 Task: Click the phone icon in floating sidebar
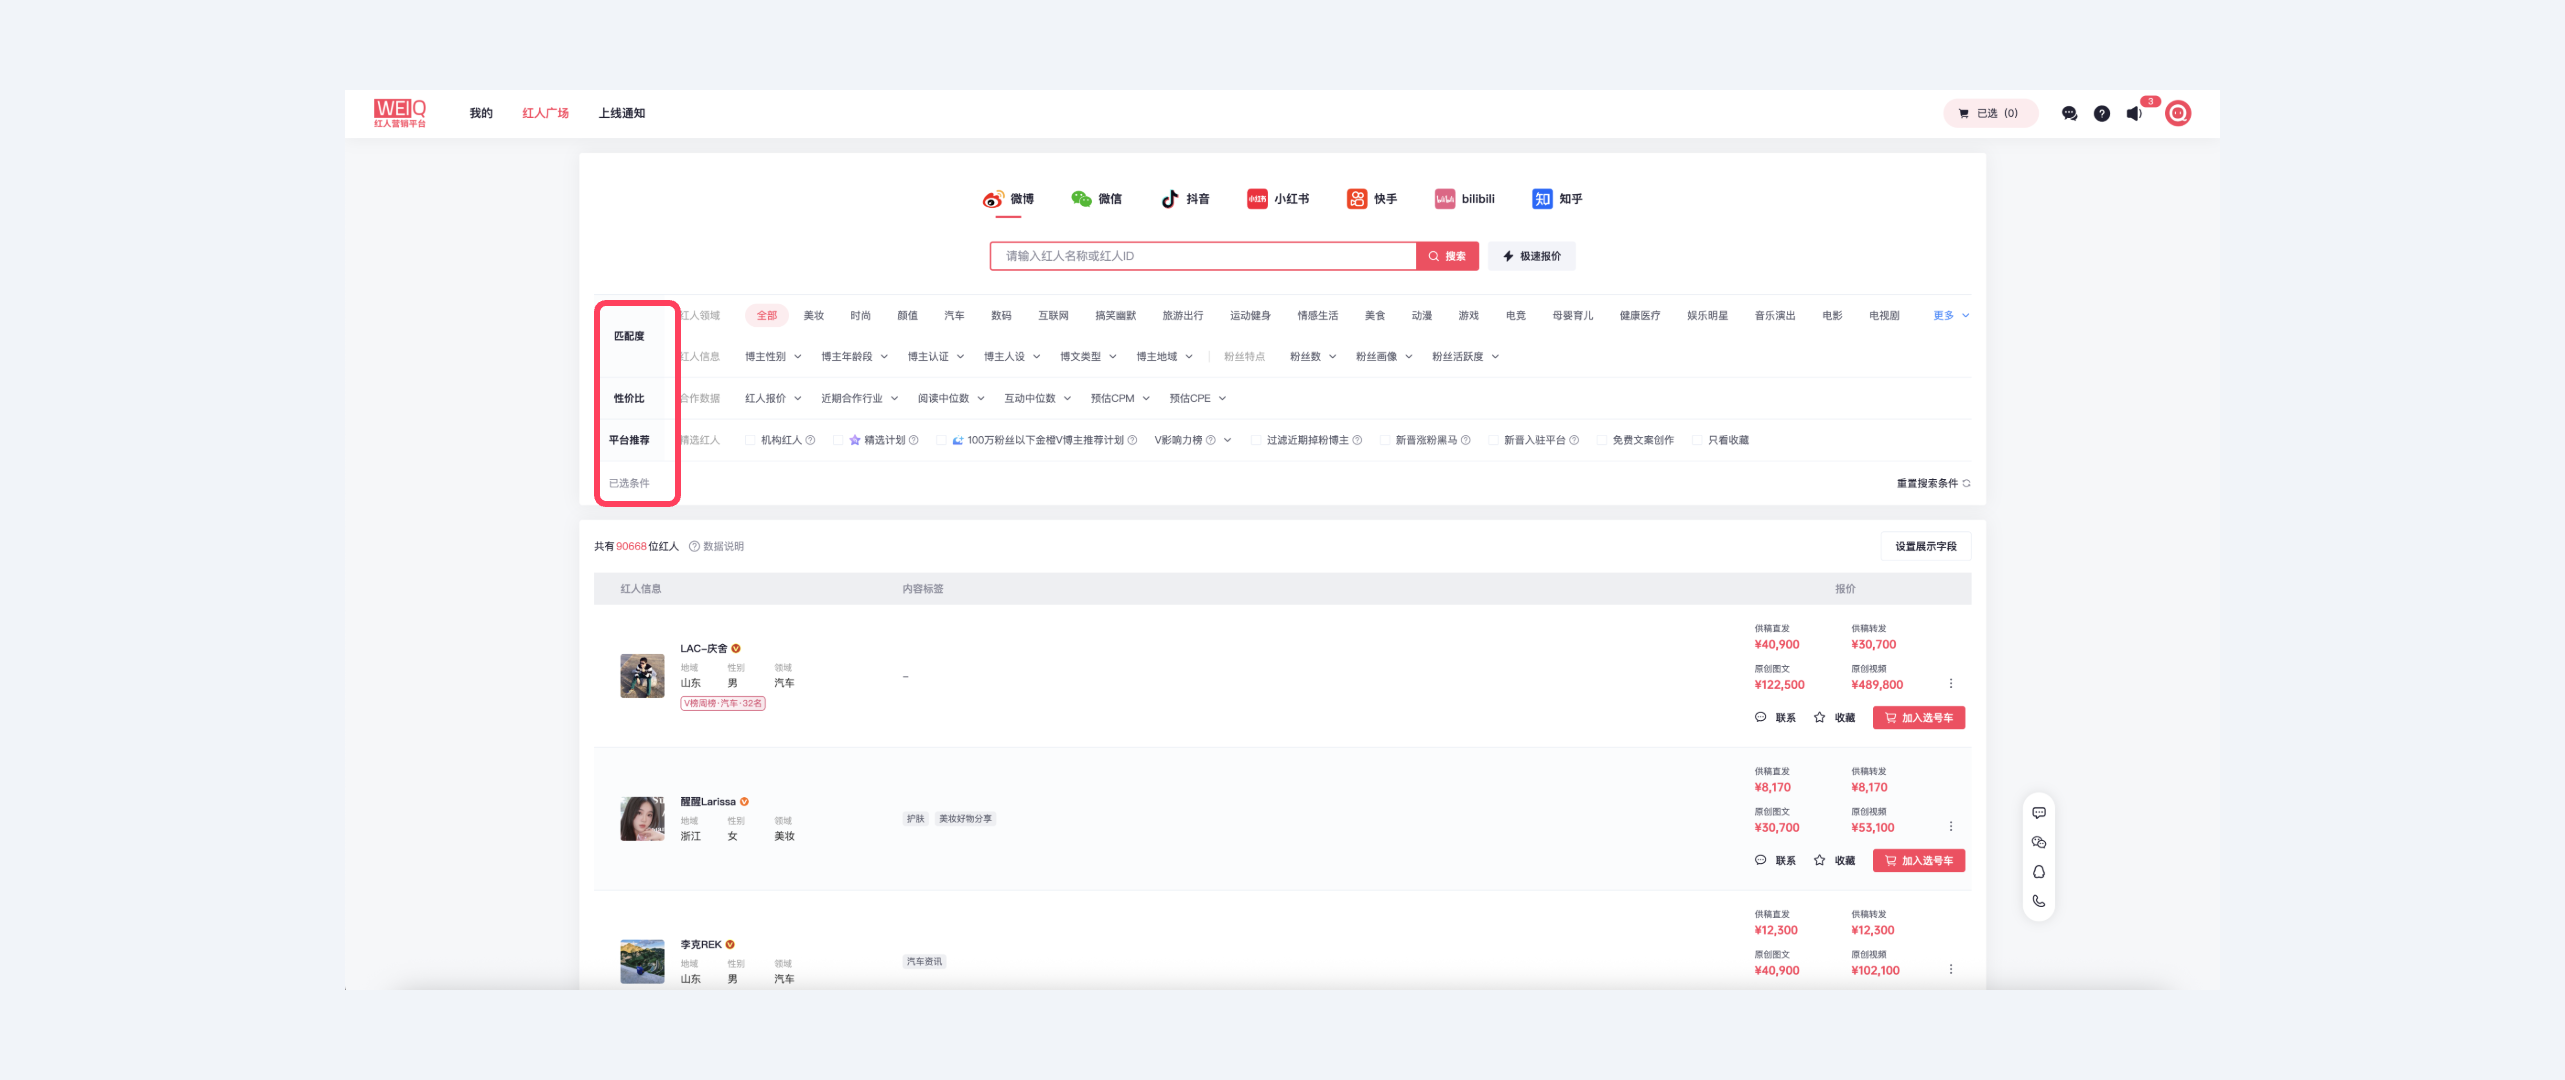click(x=2038, y=901)
